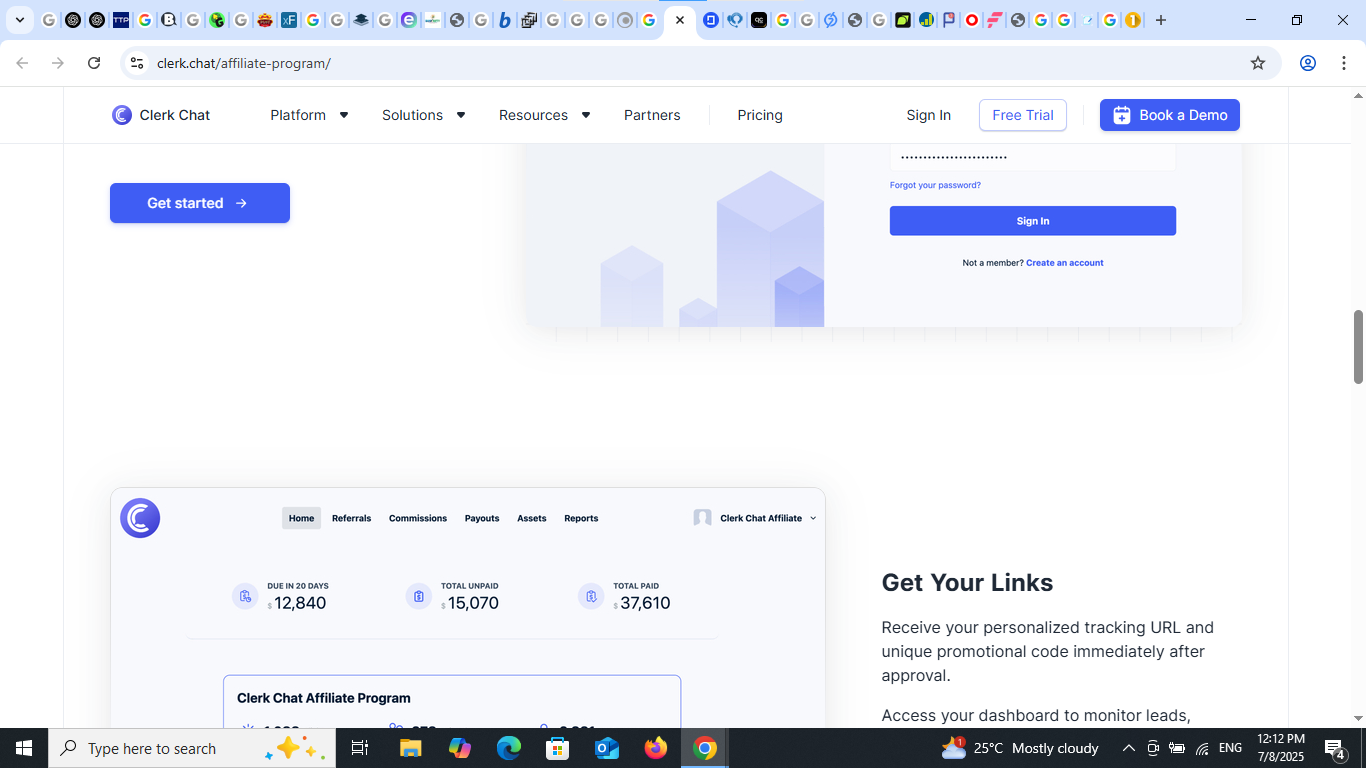The height and width of the screenshot is (768, 1366).
Task: Show hidden system tray icons
Action: pyautogui.click(x=1128, y=748)
